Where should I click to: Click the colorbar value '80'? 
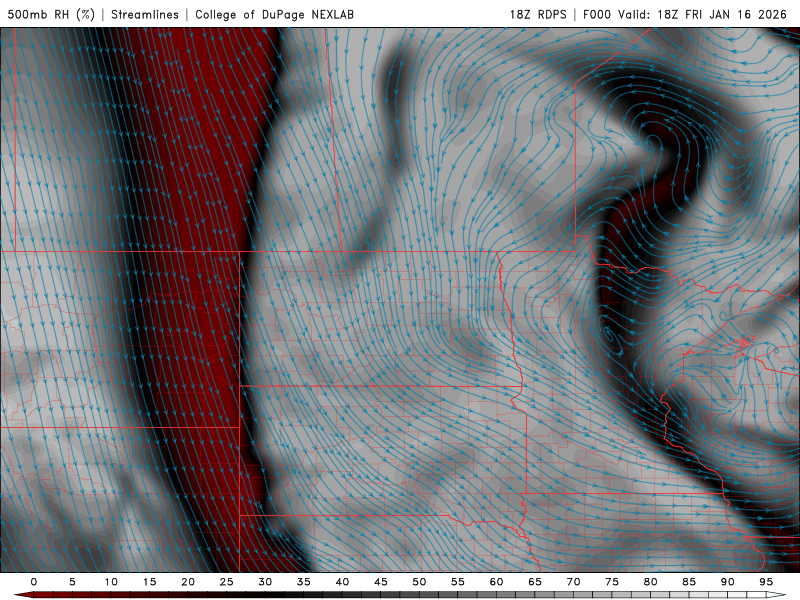coord(650,582)
